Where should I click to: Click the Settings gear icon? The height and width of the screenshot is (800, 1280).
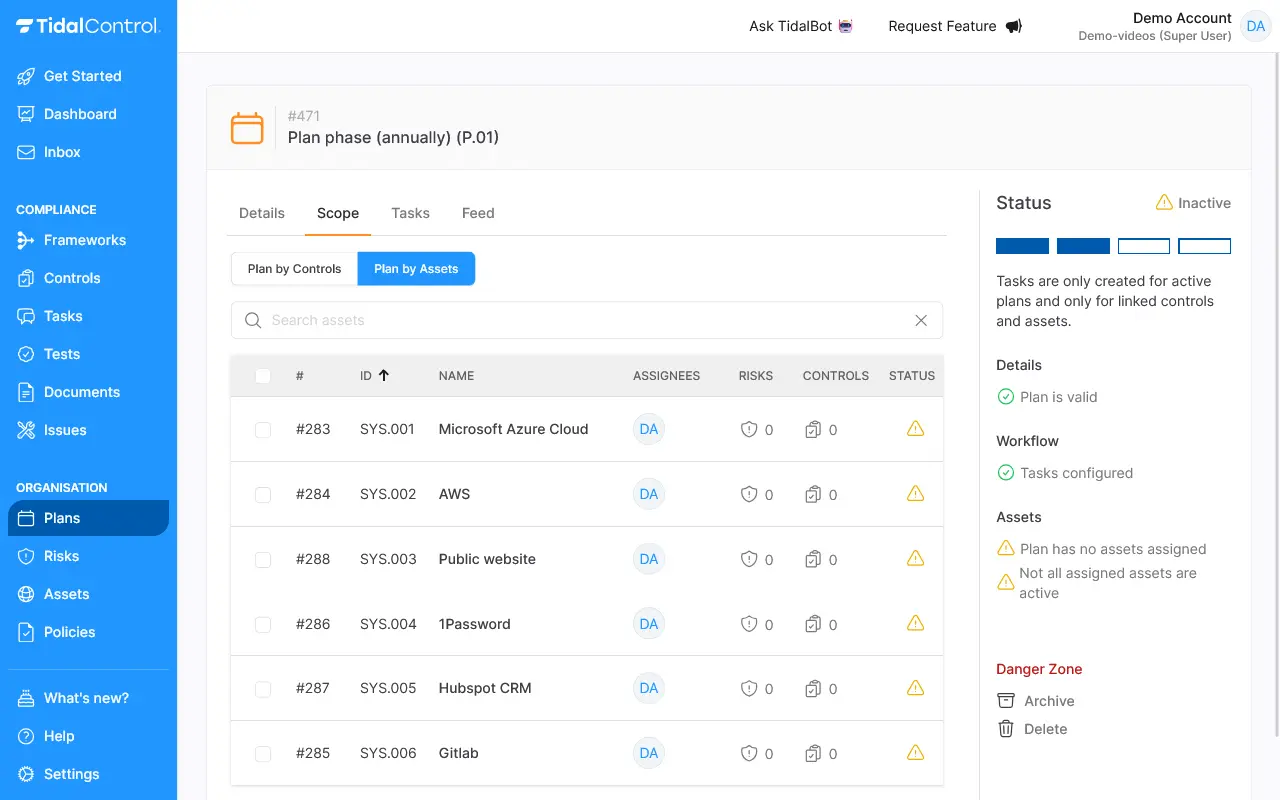(x=26, y=774)
